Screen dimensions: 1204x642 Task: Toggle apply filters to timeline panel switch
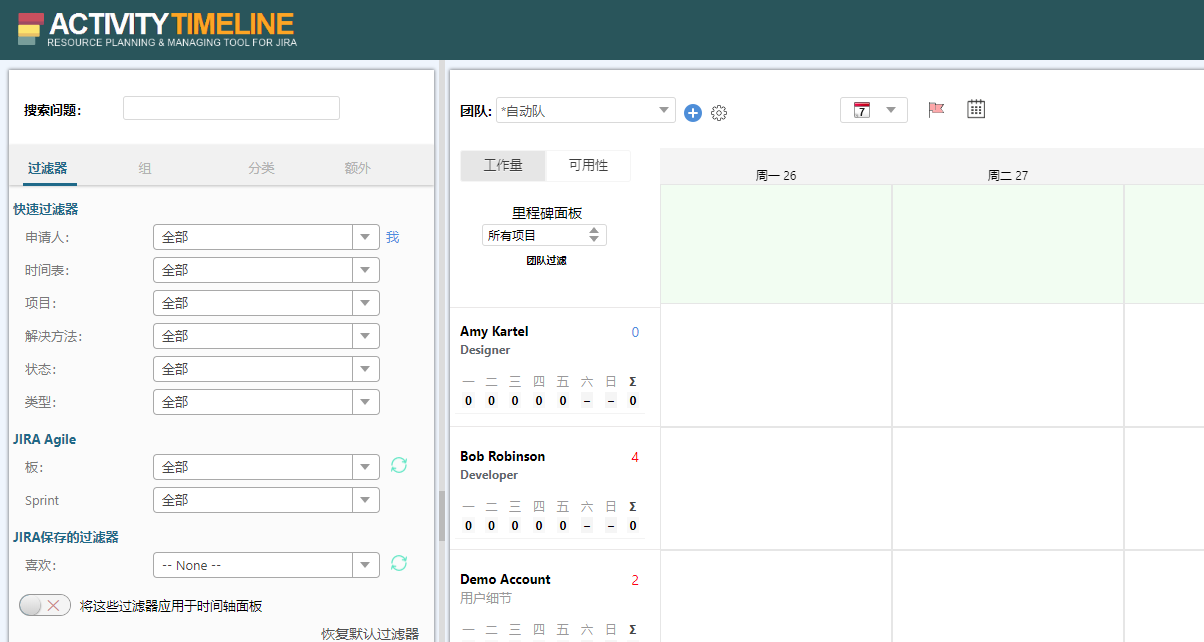tap(45, 605)
